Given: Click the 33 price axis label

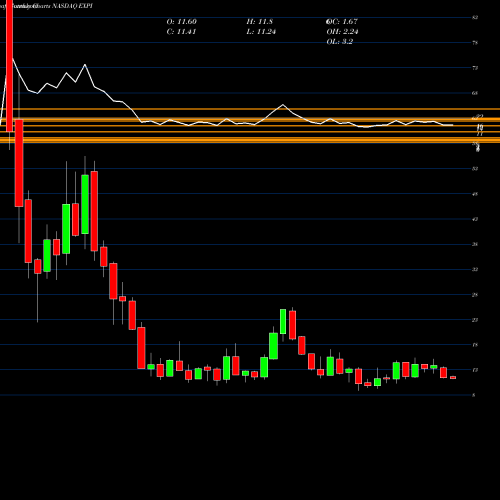Looking at the screenshot, I should pyautogui.click(x=475, y=269).
